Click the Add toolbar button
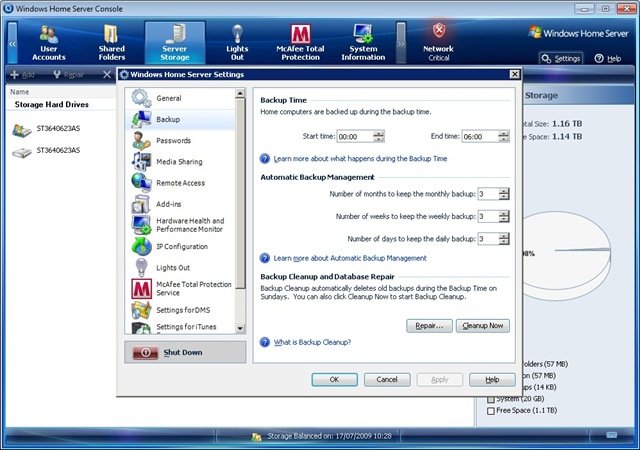 (22, 75)
